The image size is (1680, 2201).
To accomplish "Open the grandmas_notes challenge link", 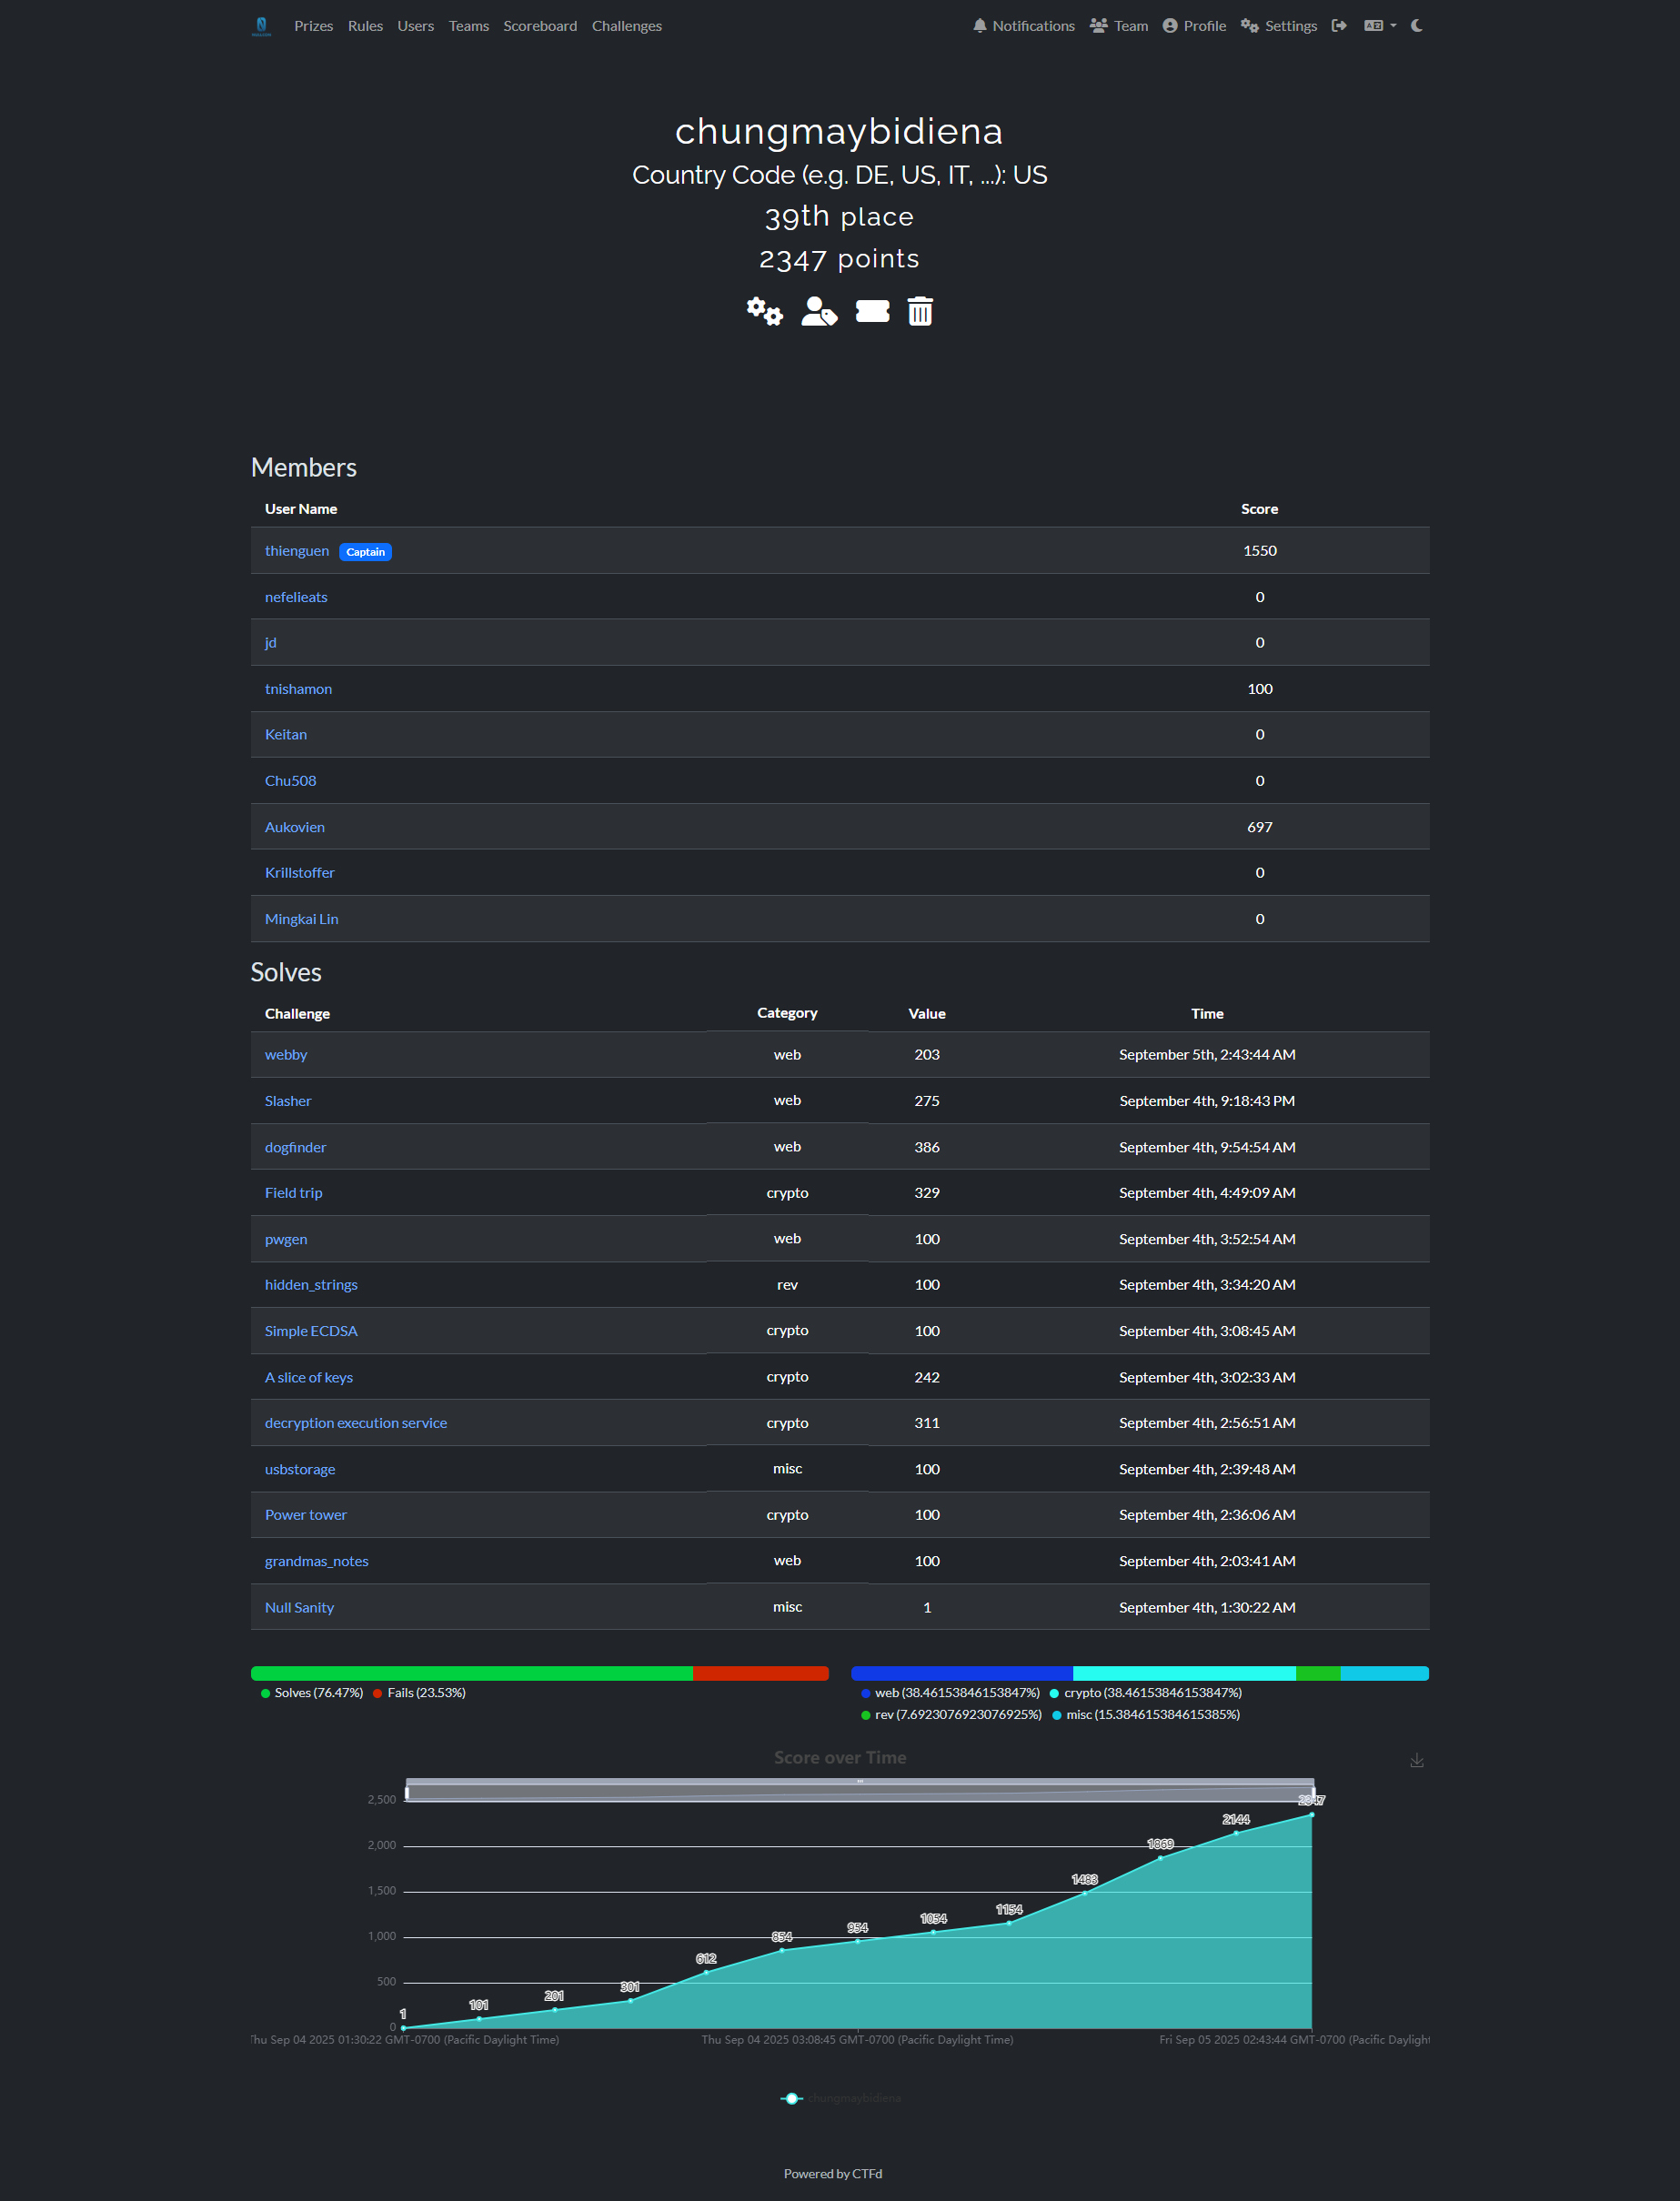I will pyautogui.click(x=316, y=1561).
